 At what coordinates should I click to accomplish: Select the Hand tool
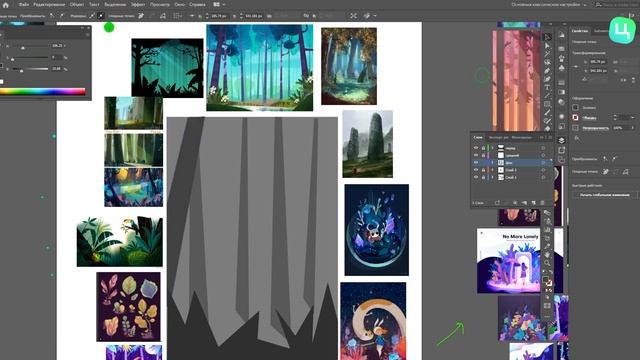(x=547, y=255)
